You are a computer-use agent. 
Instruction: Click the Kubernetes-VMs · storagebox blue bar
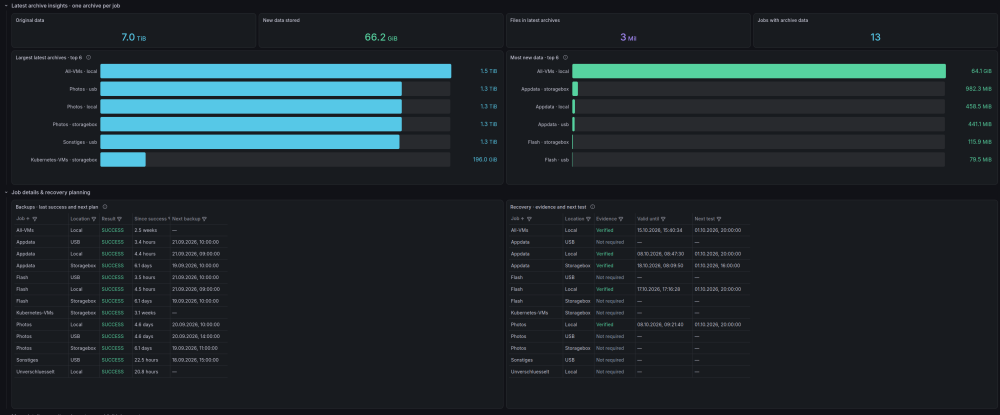coord(122,159)
